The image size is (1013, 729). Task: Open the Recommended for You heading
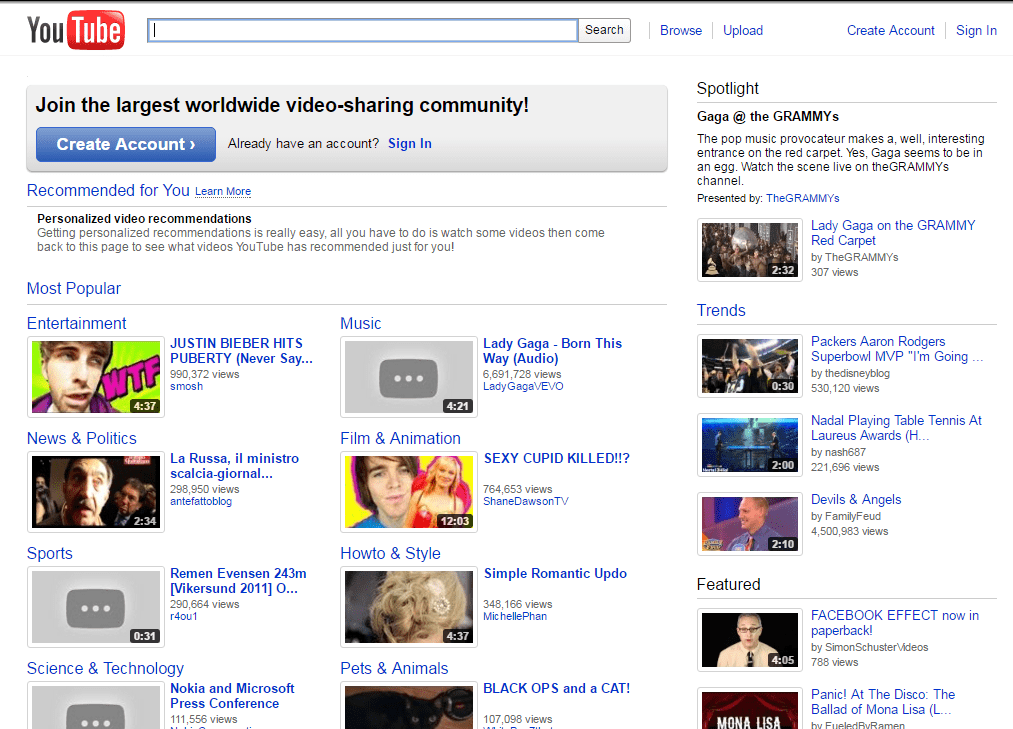tap(108, 190)
